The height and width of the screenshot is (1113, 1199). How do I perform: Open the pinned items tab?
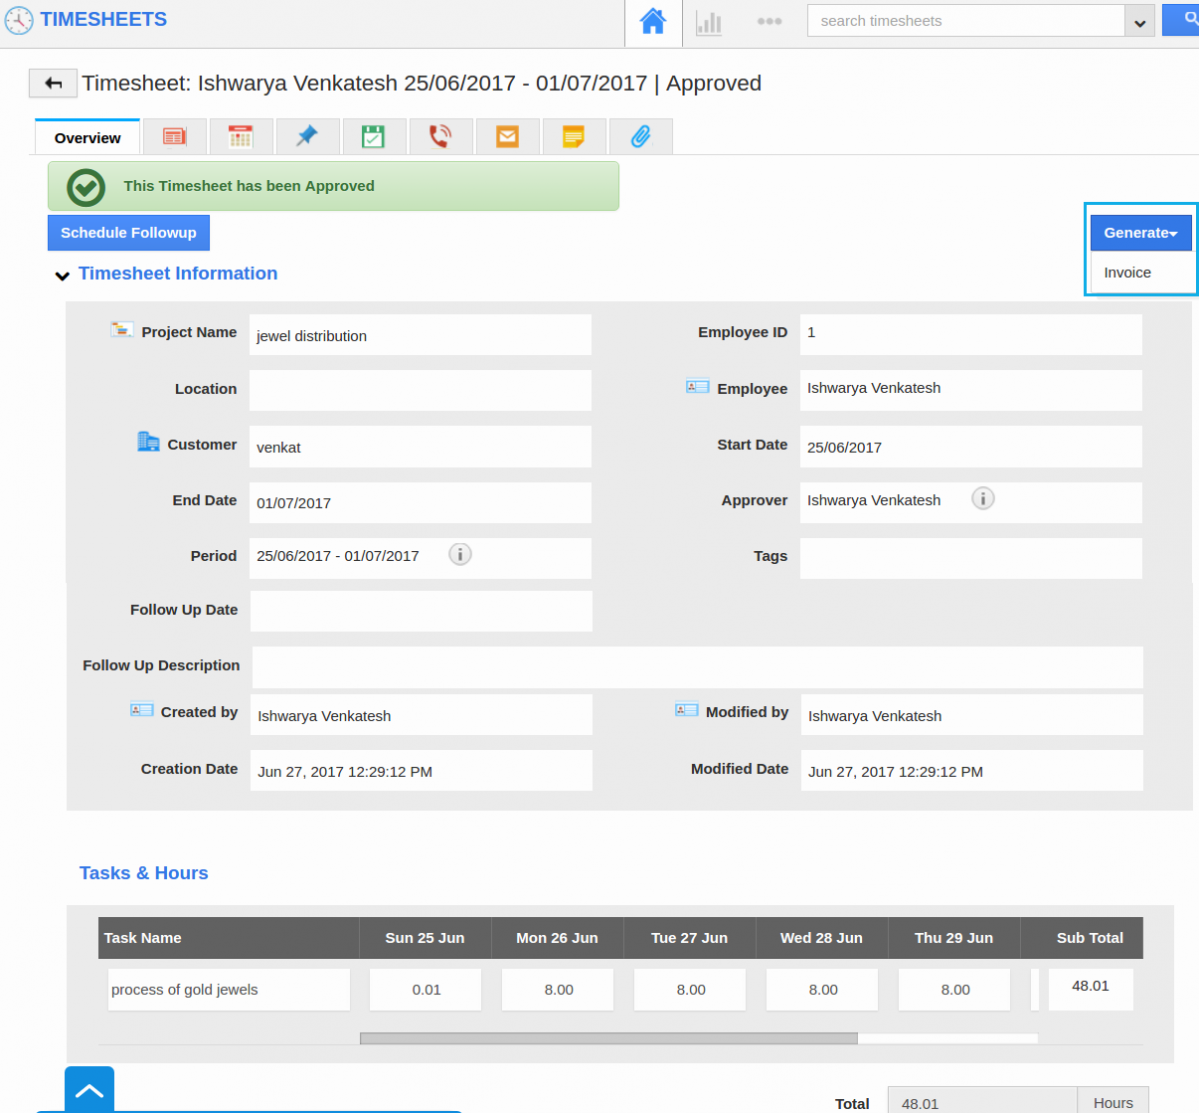[x=307, y=136]
